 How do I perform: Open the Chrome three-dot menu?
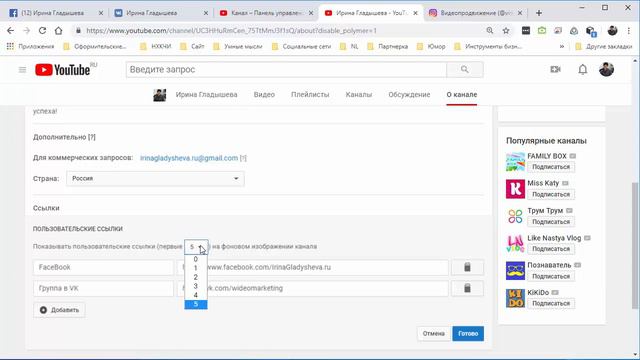629,31
